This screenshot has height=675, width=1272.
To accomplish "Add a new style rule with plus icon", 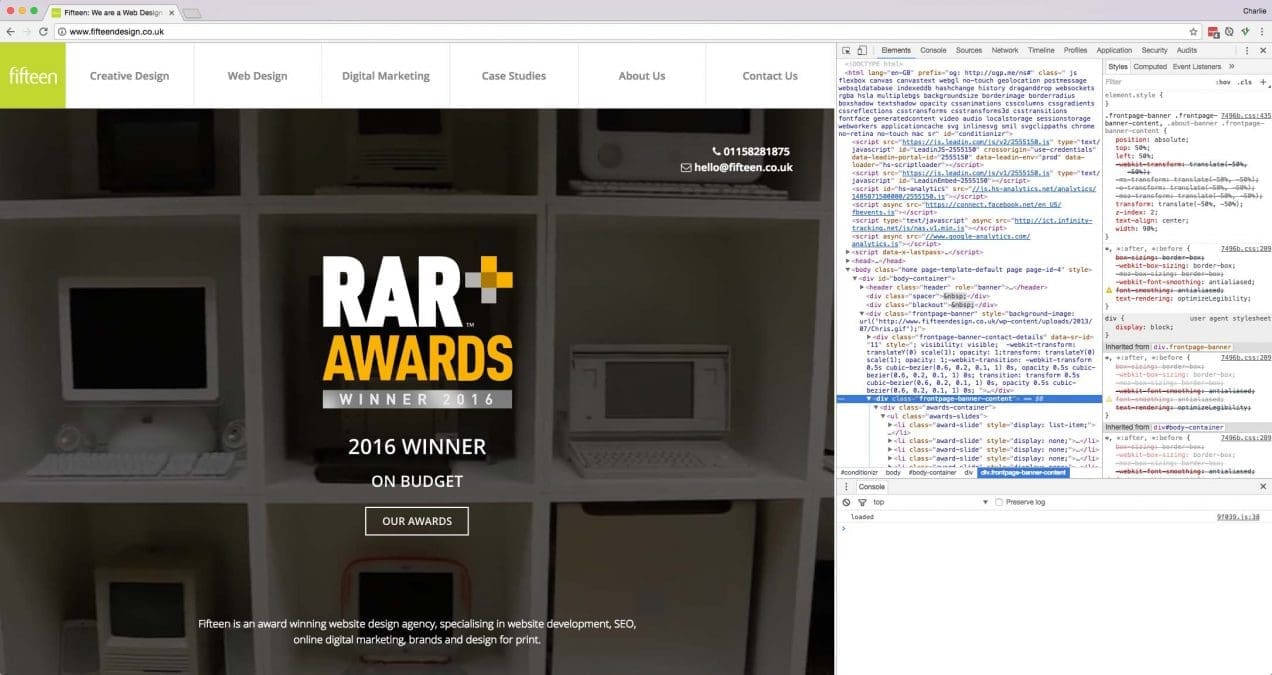I will pos(1265,82).
